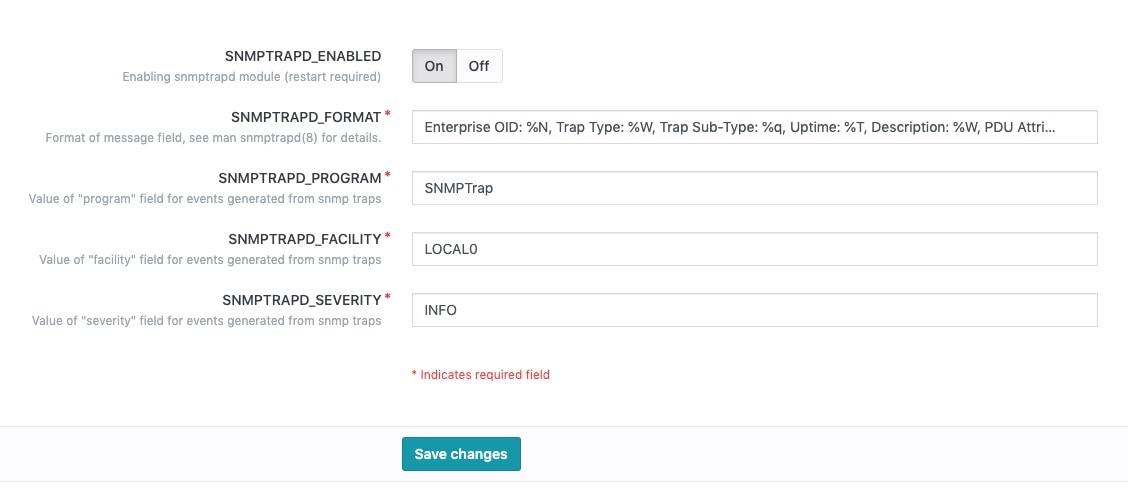Switch SNMPTRAPD_ENABLED to Off
This screenshot has width=1128, height=496.
[x=479, y=66]
